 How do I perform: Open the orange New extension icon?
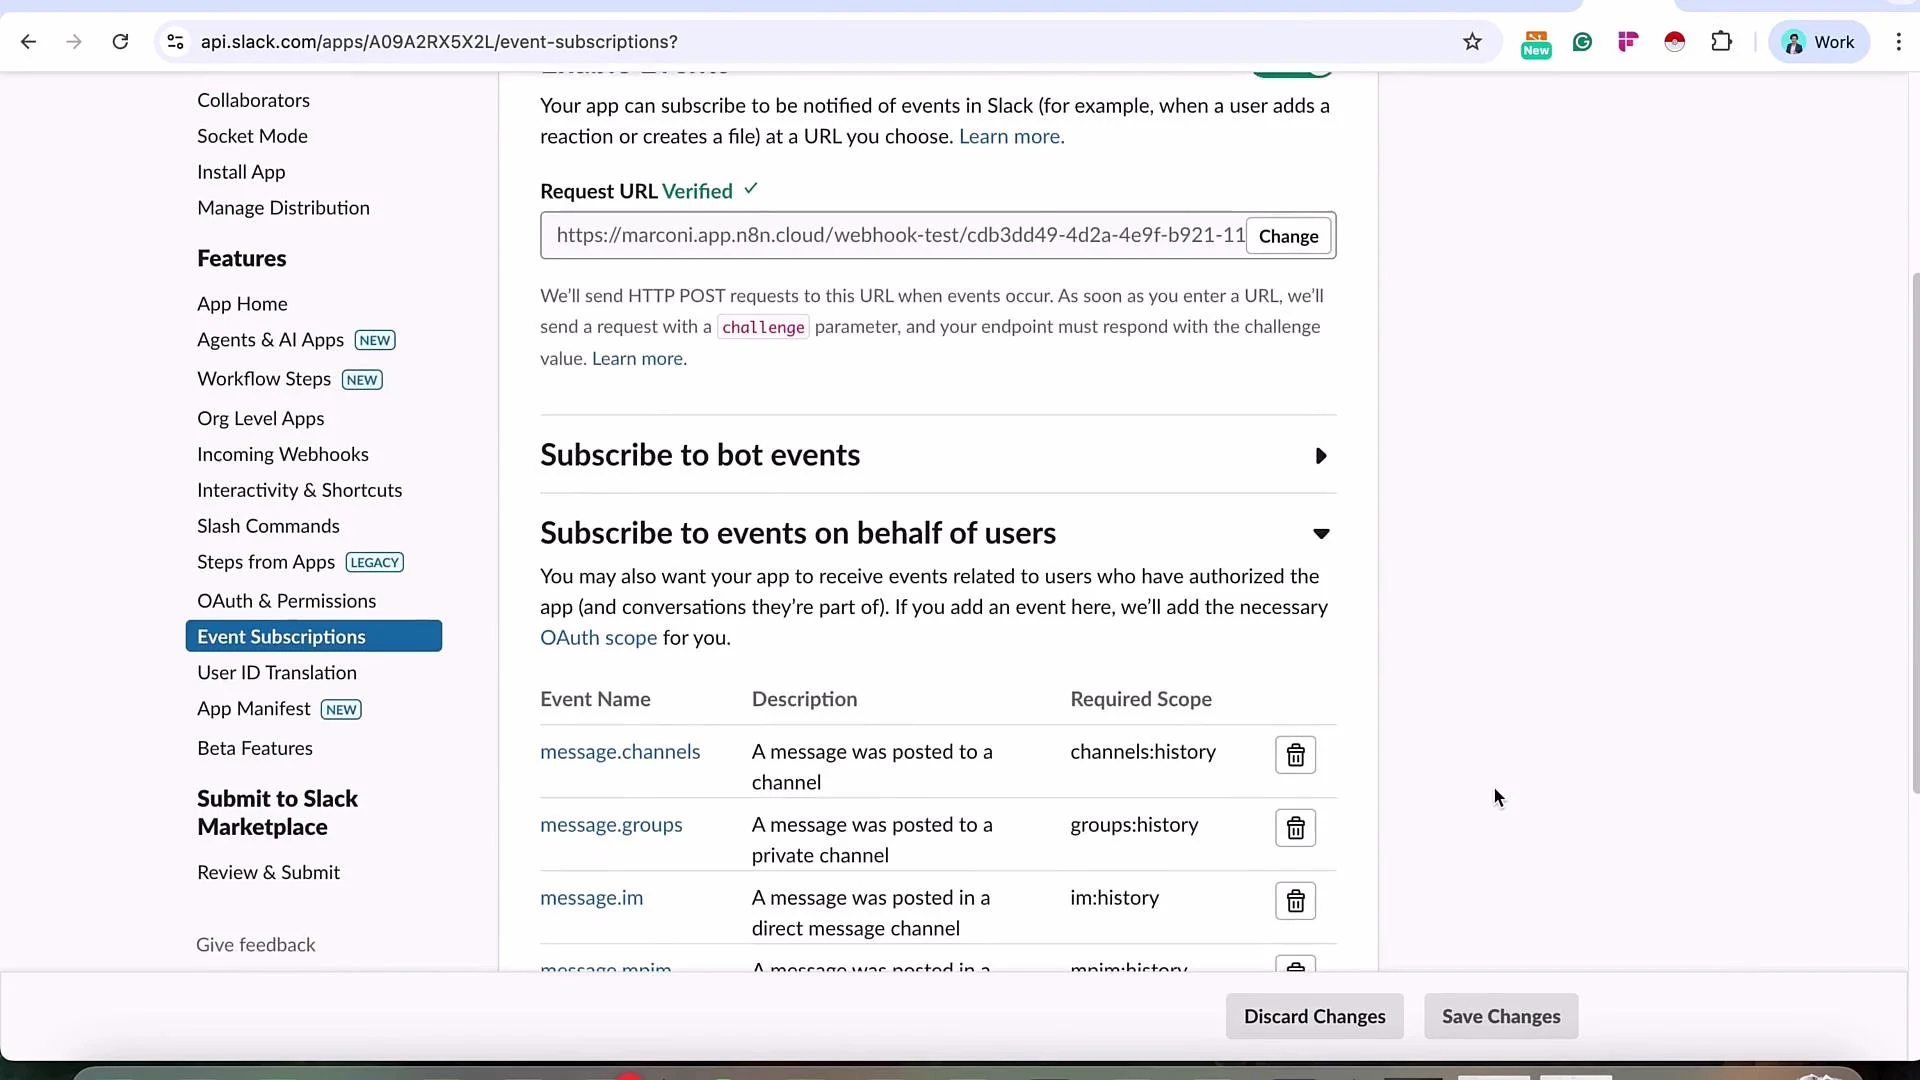(1536, 43)
